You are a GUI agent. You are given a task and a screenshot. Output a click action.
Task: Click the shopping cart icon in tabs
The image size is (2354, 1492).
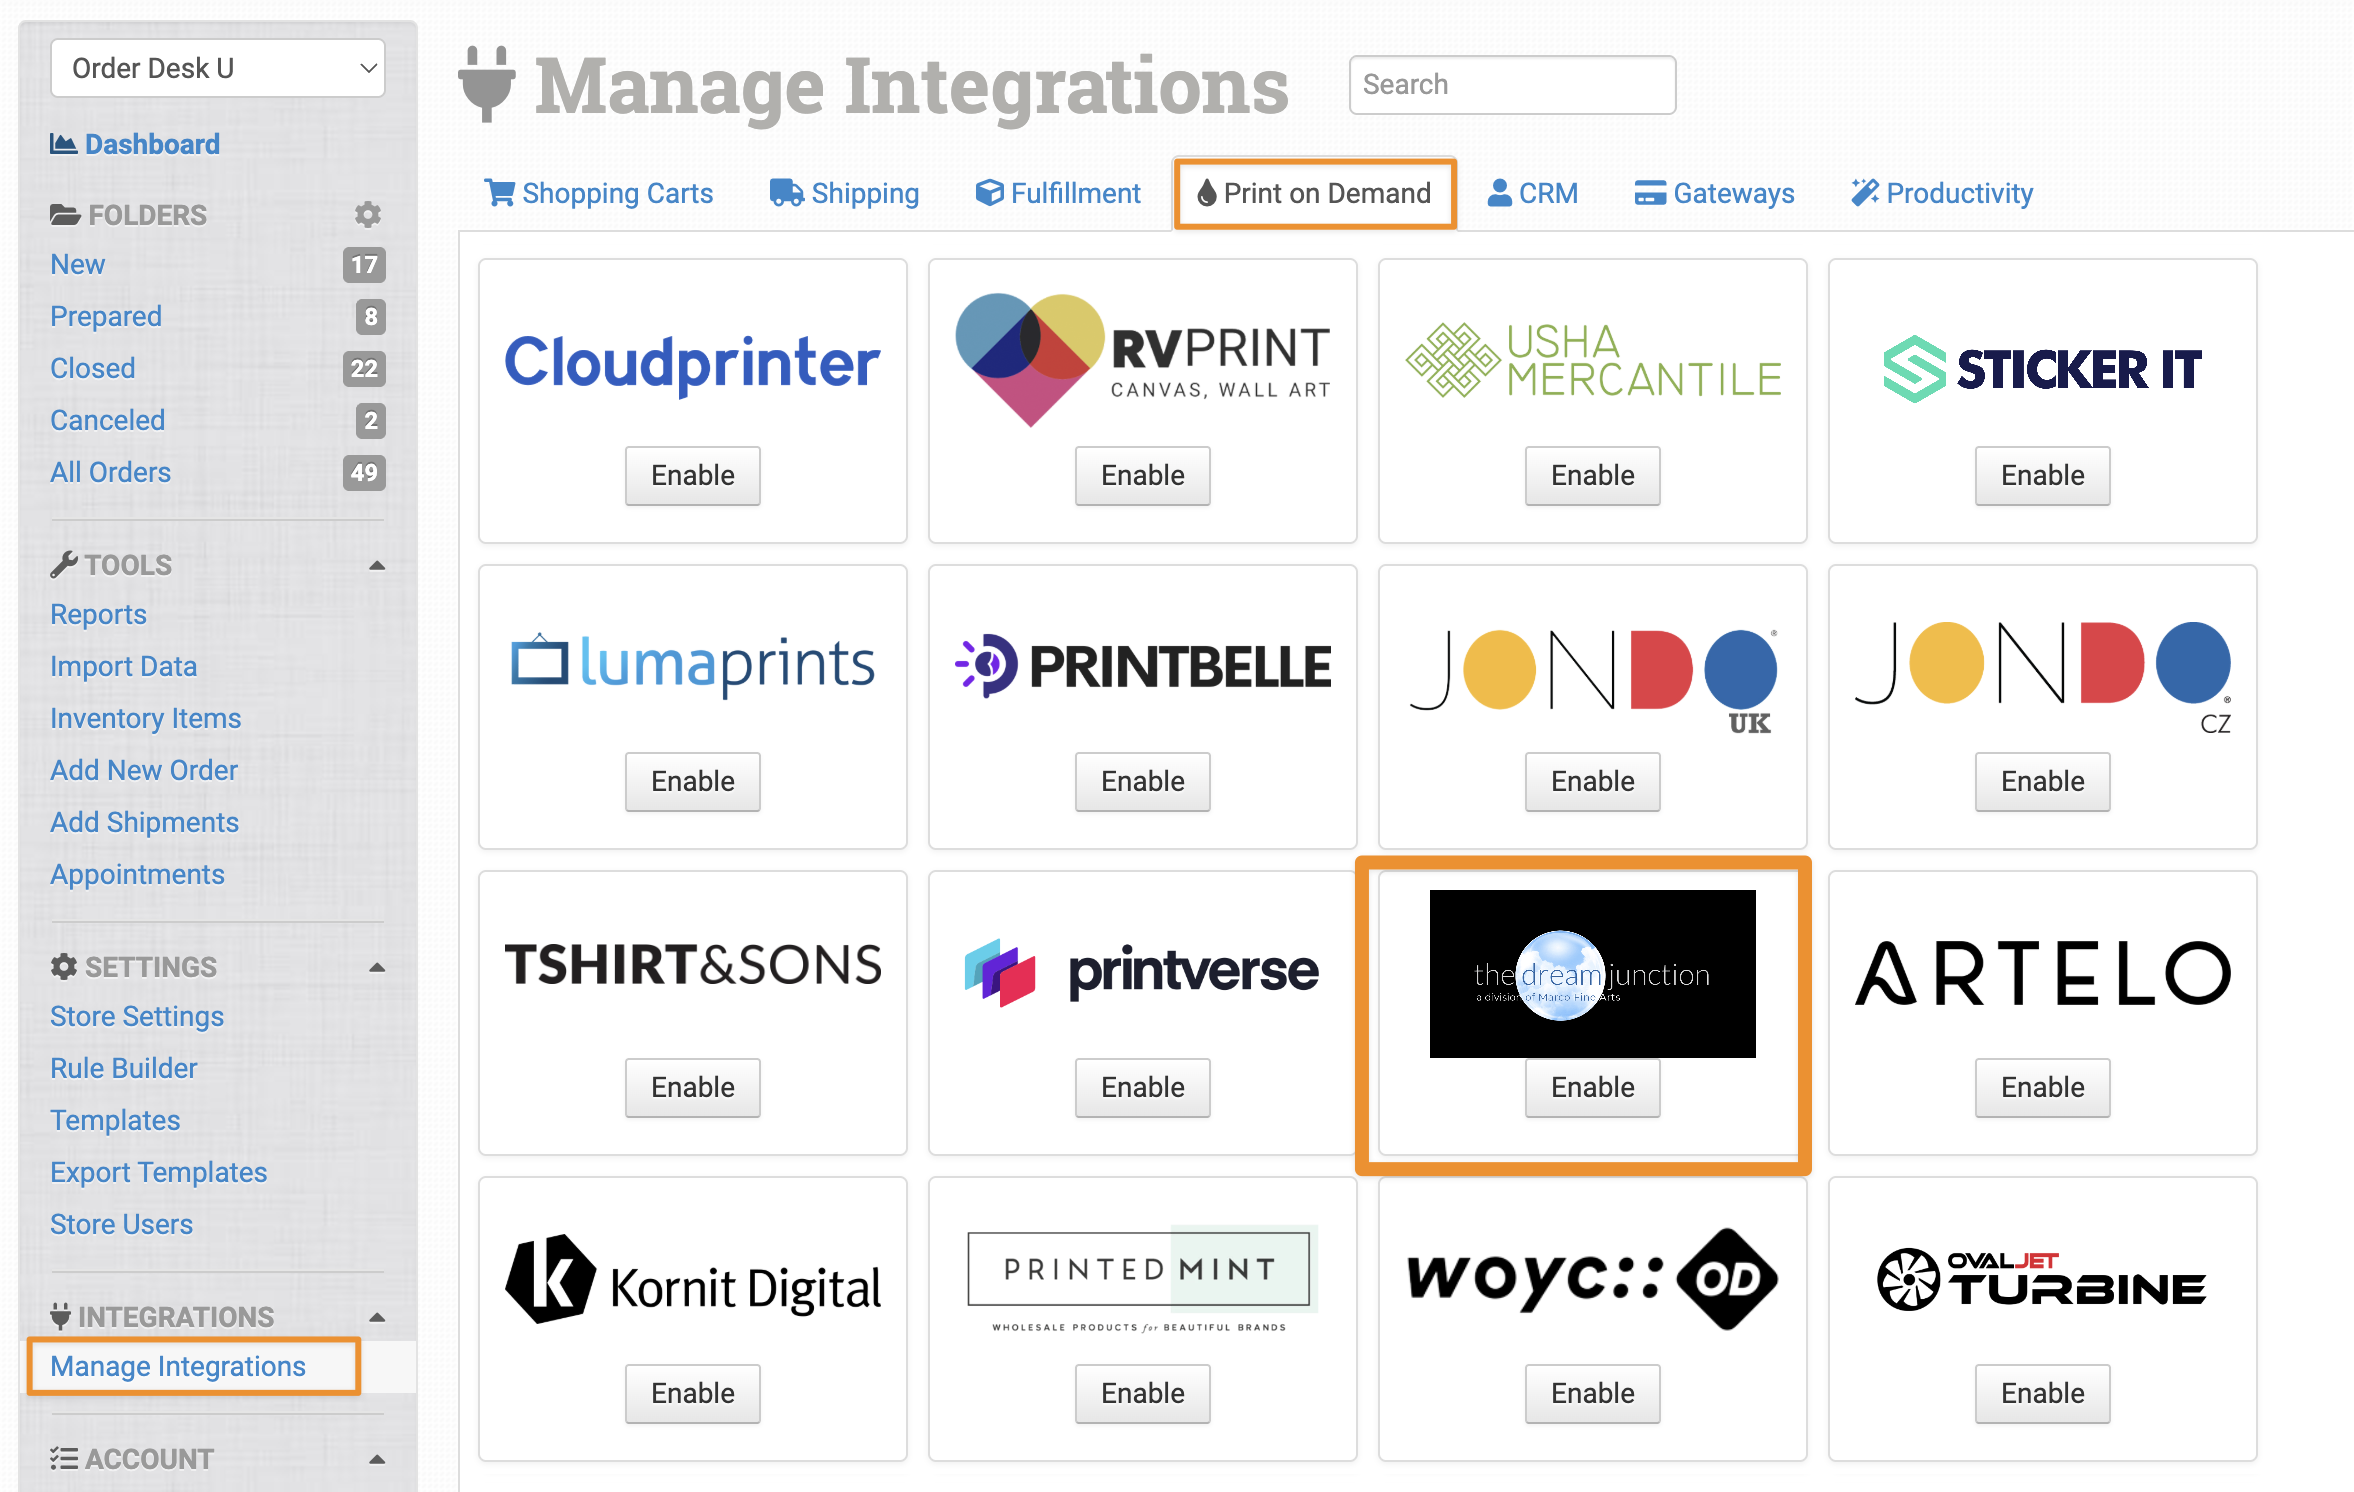tap(499, 192)
